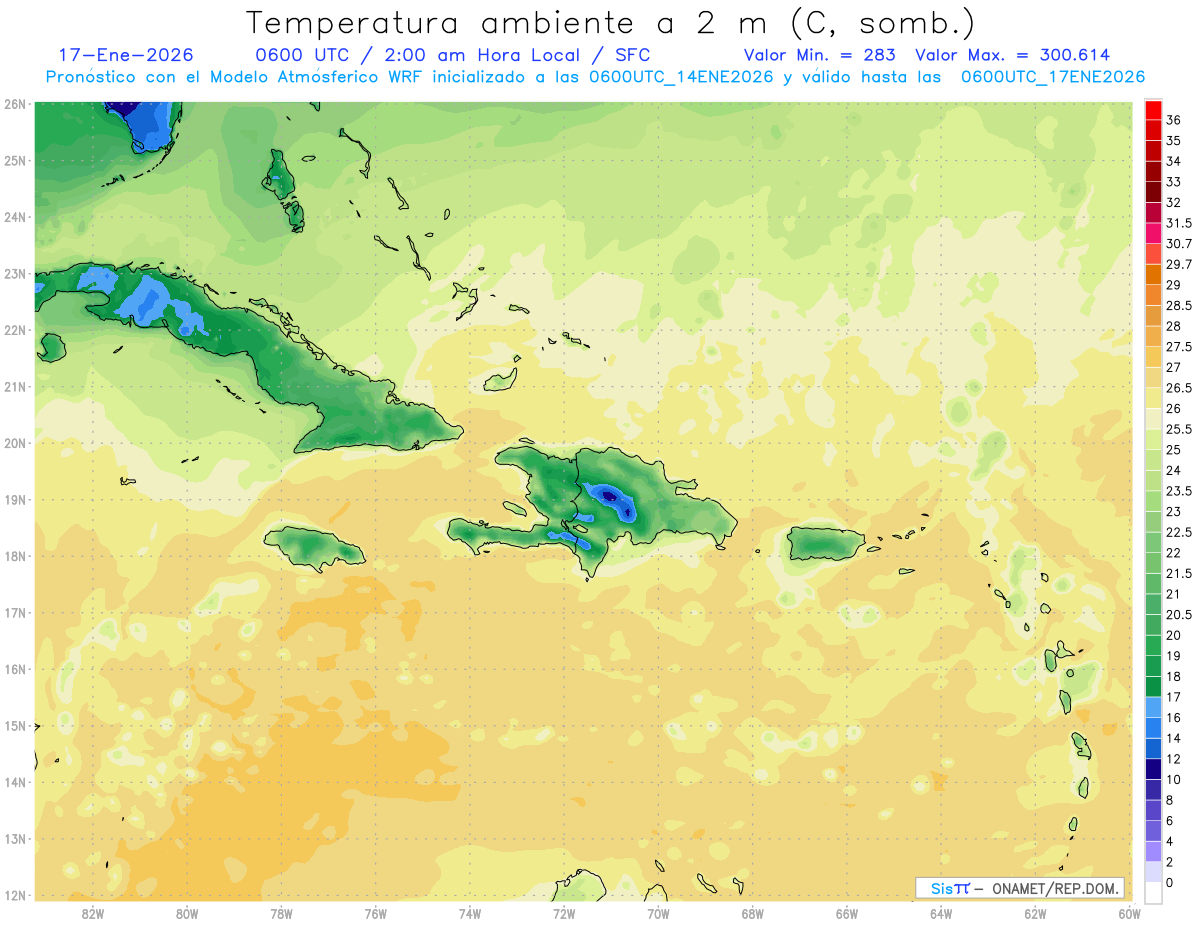This screenshot has height=927, width=1200.
Task: Click latitude axis label '17N'
Action: point(15,613)
